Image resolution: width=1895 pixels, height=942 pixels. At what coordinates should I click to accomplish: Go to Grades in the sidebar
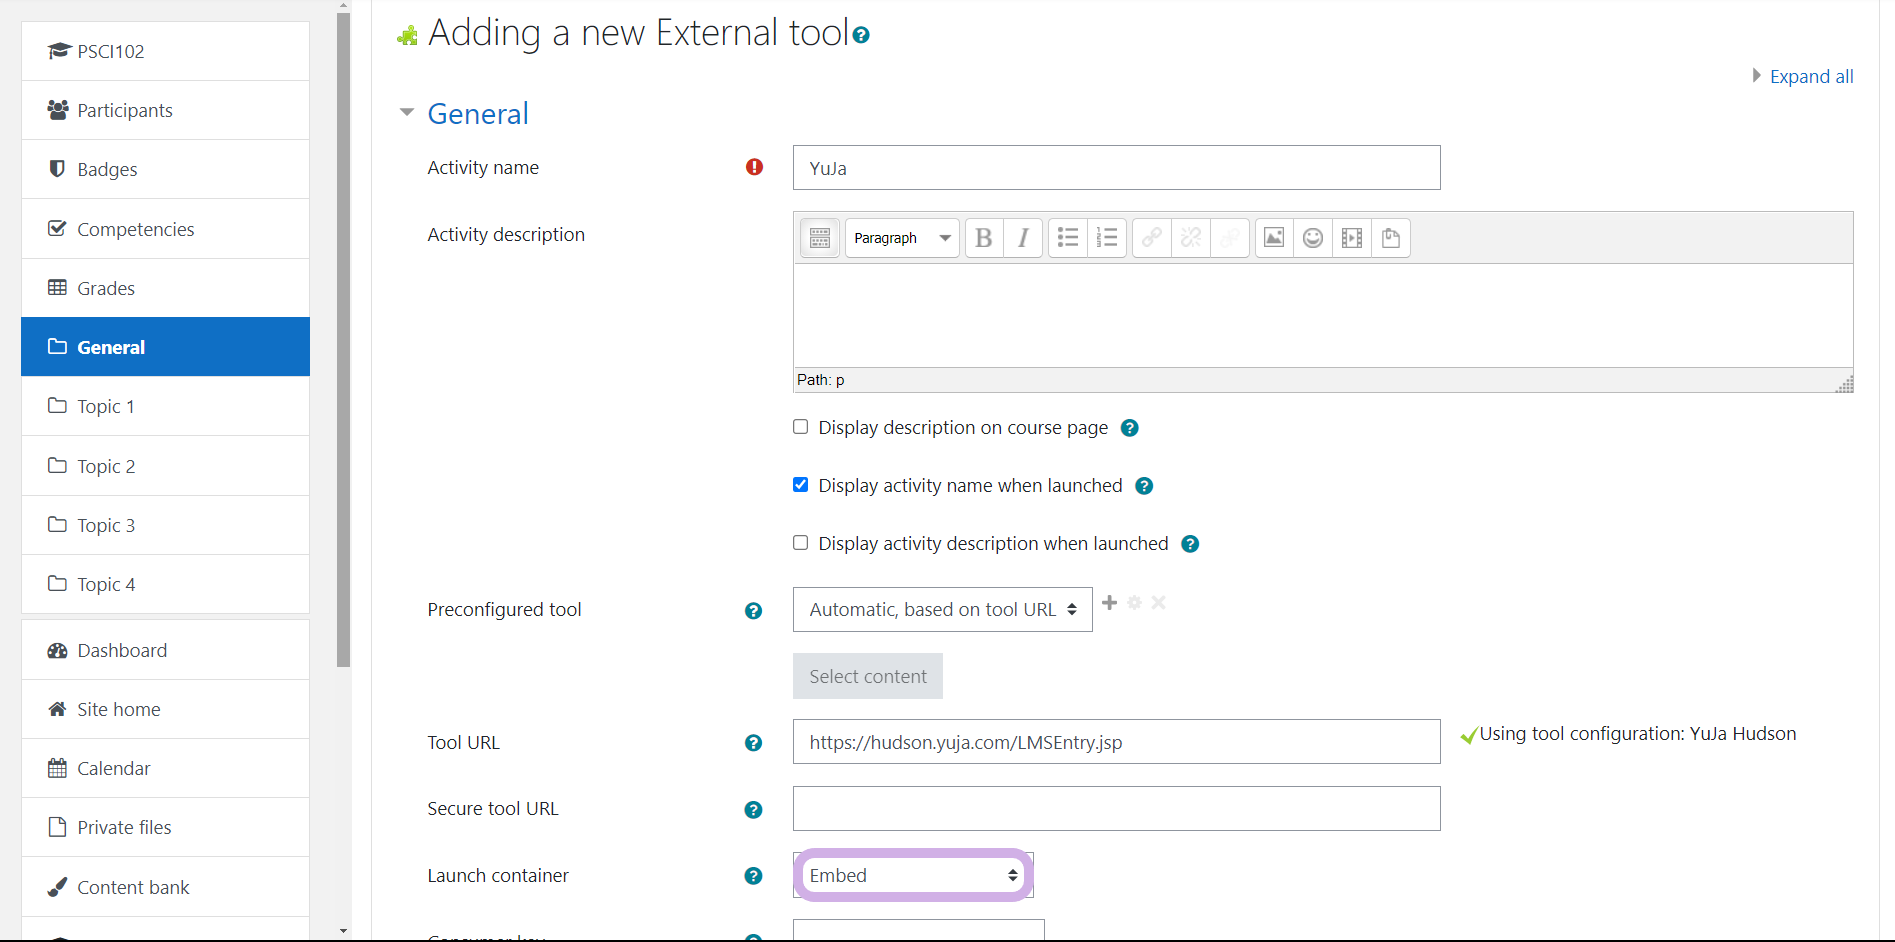click(106, 288)
